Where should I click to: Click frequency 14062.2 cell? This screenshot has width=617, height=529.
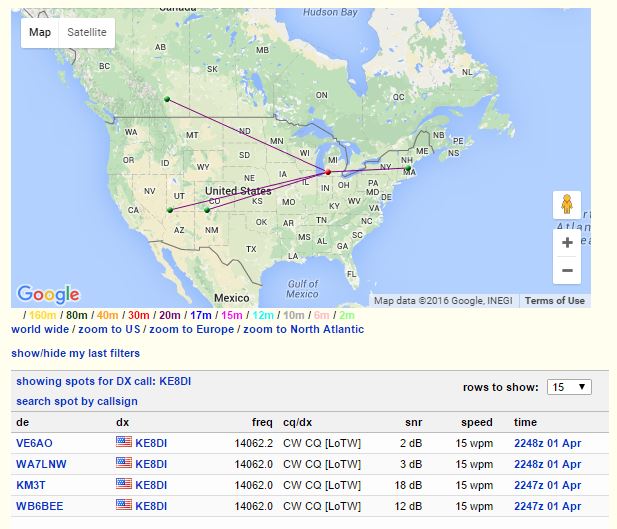pyautogui.click(x=253, y=443)
